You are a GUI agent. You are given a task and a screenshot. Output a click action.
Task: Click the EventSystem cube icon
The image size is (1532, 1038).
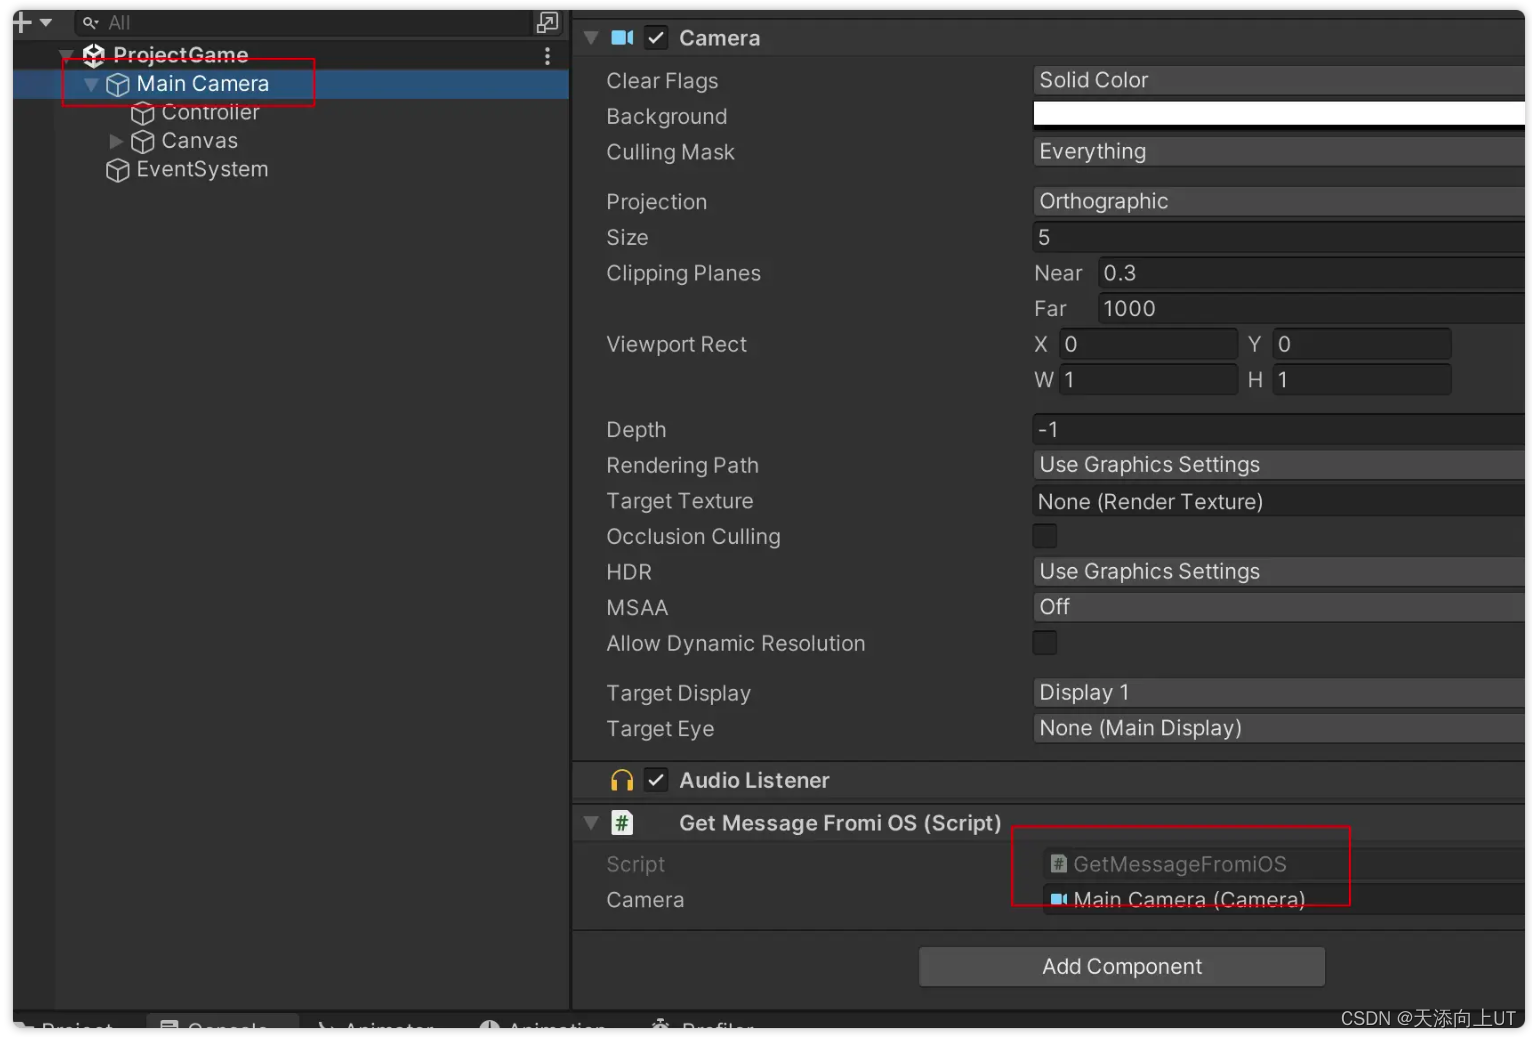[118, 171]
